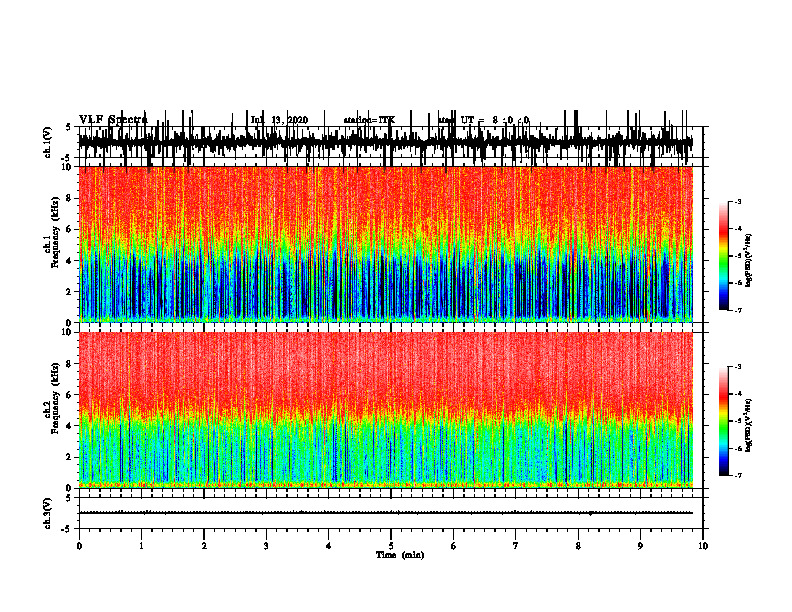
Task: Click the ch.3 flat voltage trace
Action: pos(386,513)
